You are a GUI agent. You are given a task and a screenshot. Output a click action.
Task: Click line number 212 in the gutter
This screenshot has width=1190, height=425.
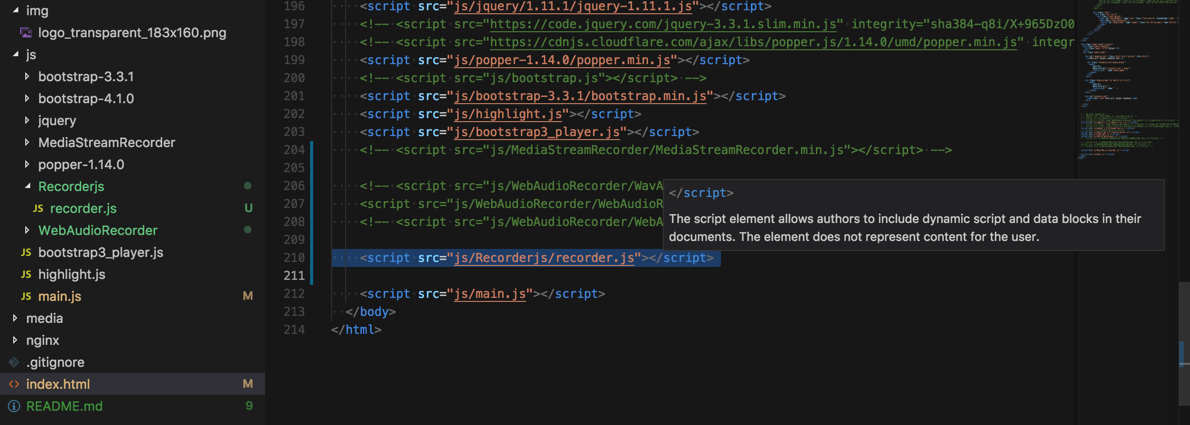pyautogui.click(x=294, y=294)
